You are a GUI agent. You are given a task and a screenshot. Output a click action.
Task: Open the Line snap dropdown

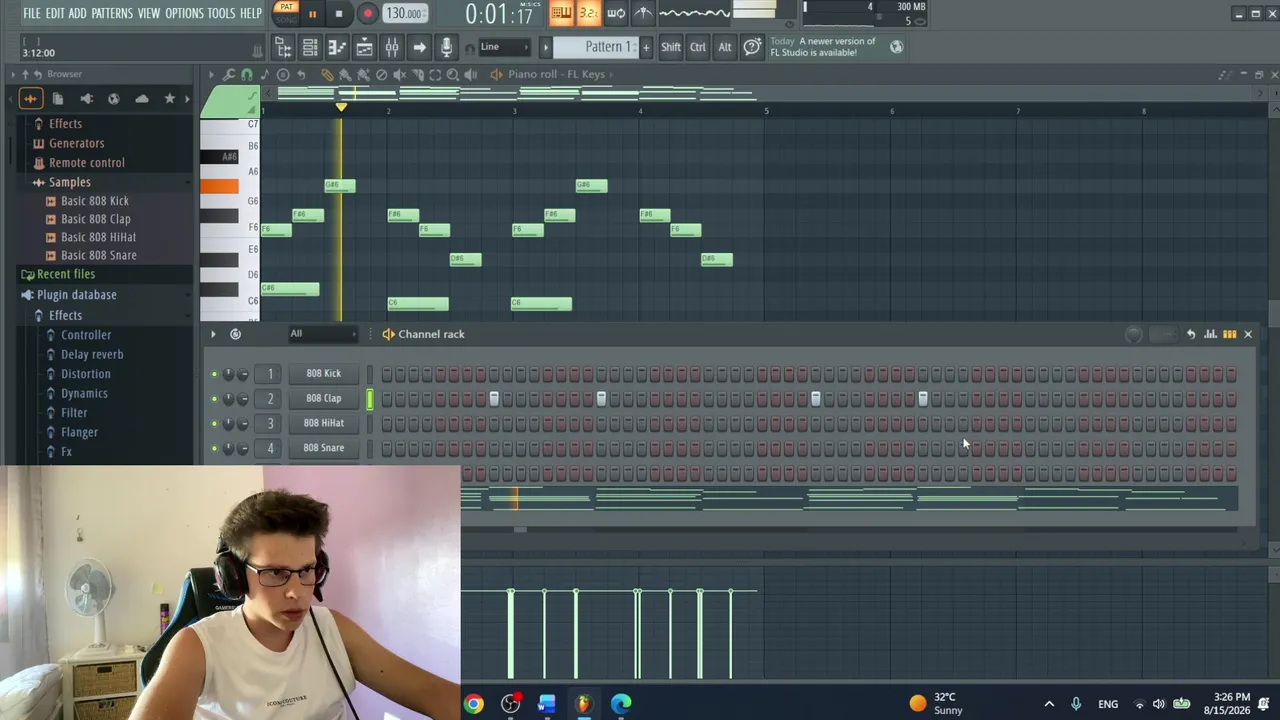pos(504,47)
